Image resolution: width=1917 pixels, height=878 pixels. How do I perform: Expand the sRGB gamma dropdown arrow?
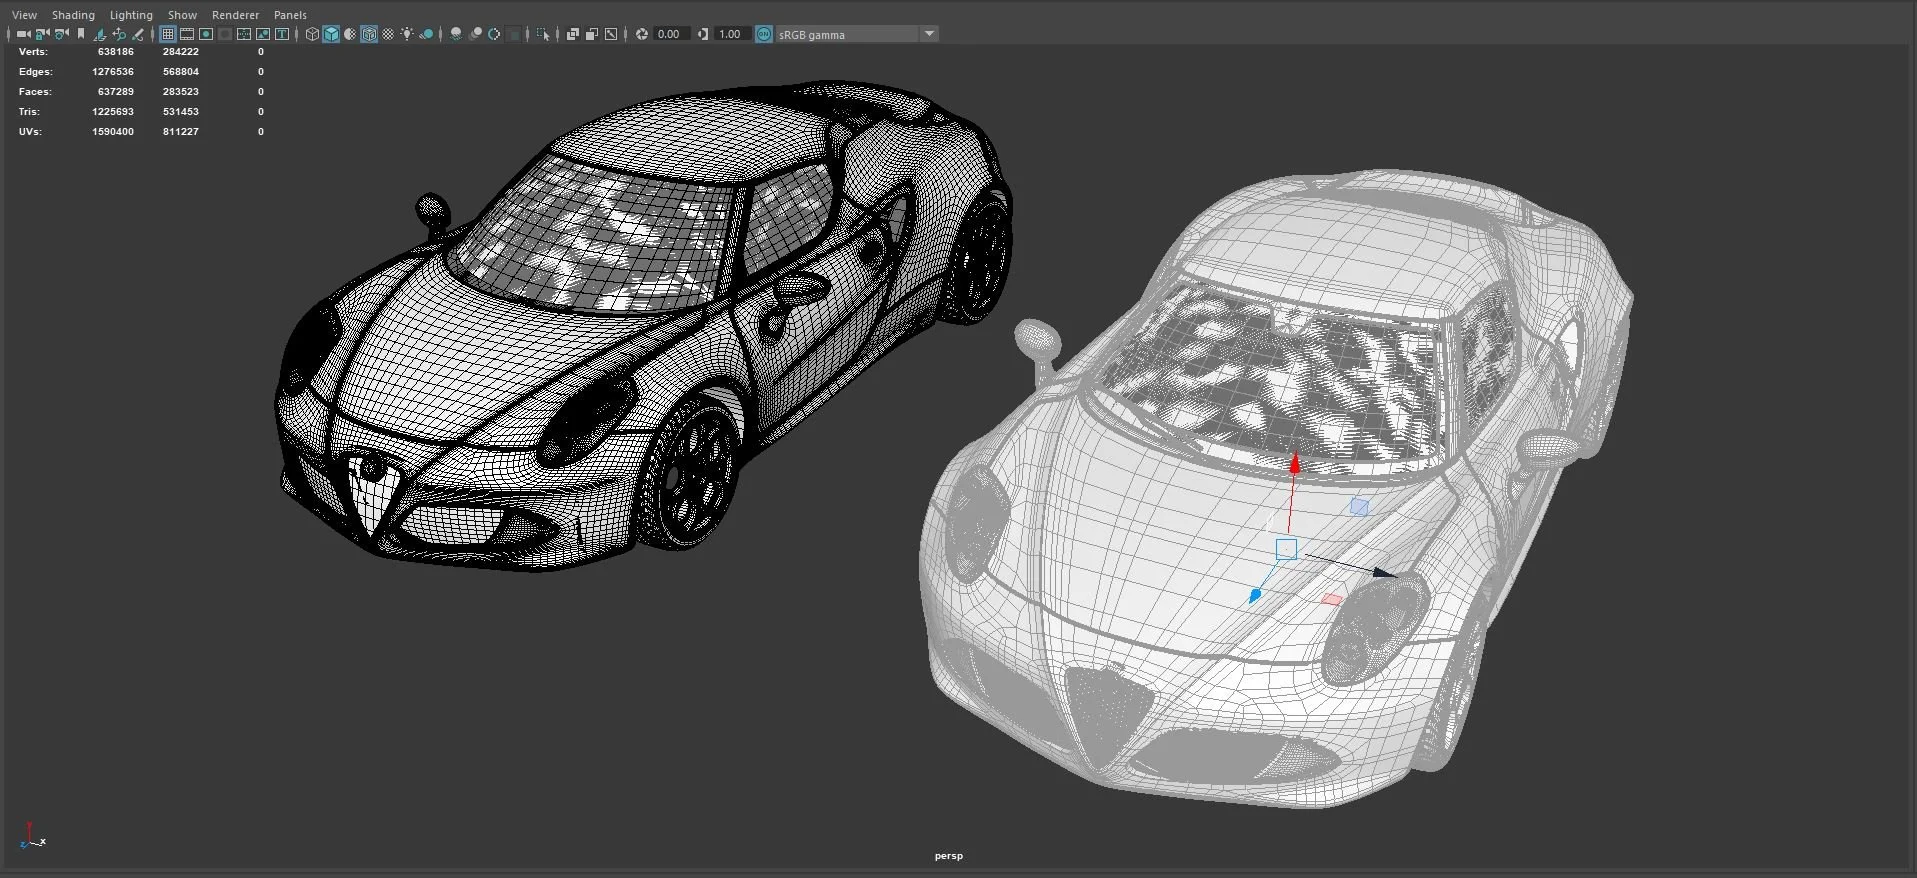[x=929, y=34]
